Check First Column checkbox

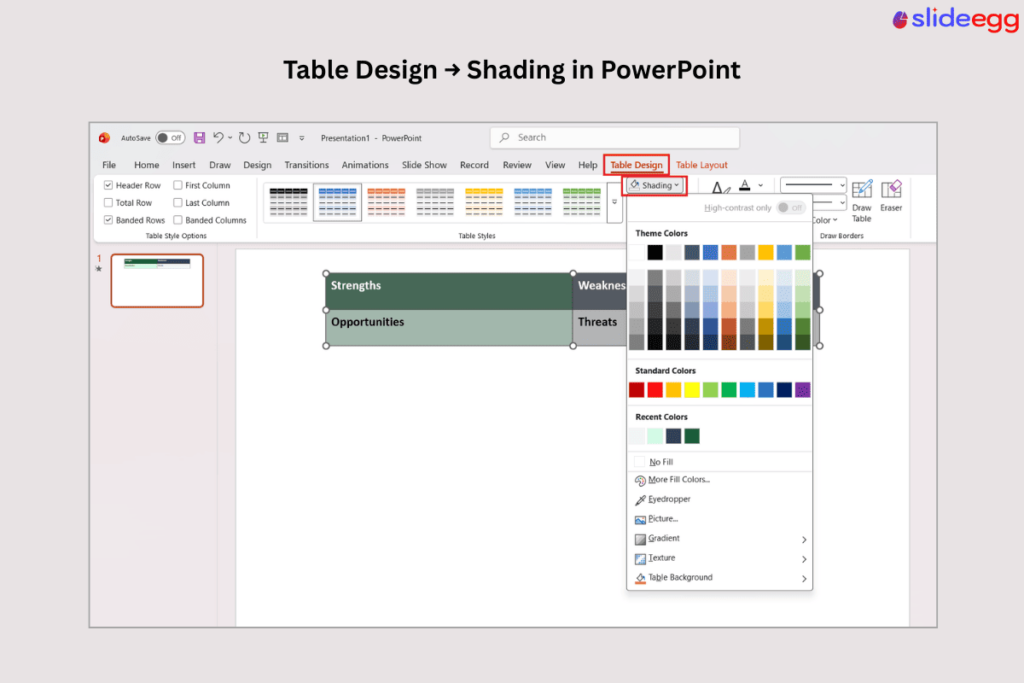[178, 185]
